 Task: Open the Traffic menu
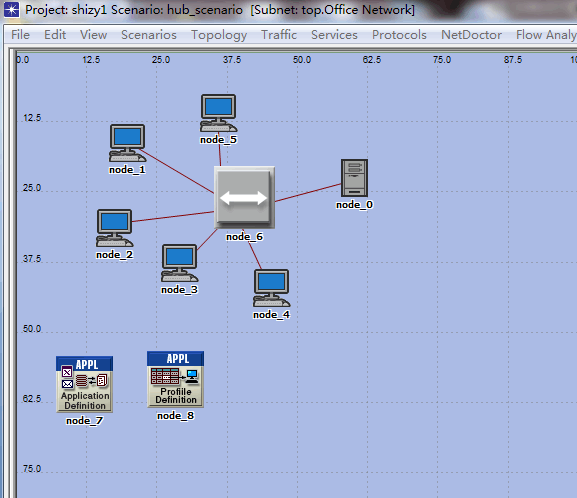click(x=279, y=35)
